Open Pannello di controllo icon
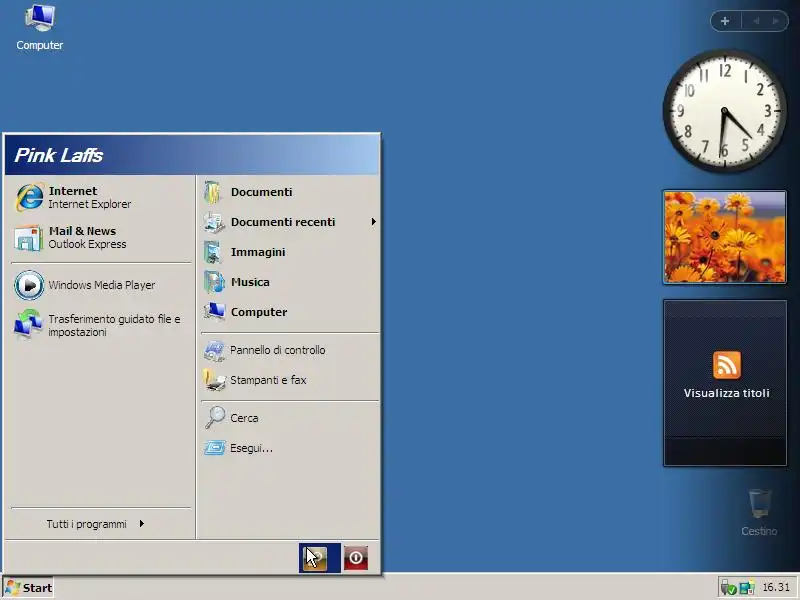This screenshot has height=600, width=800. 214,350
